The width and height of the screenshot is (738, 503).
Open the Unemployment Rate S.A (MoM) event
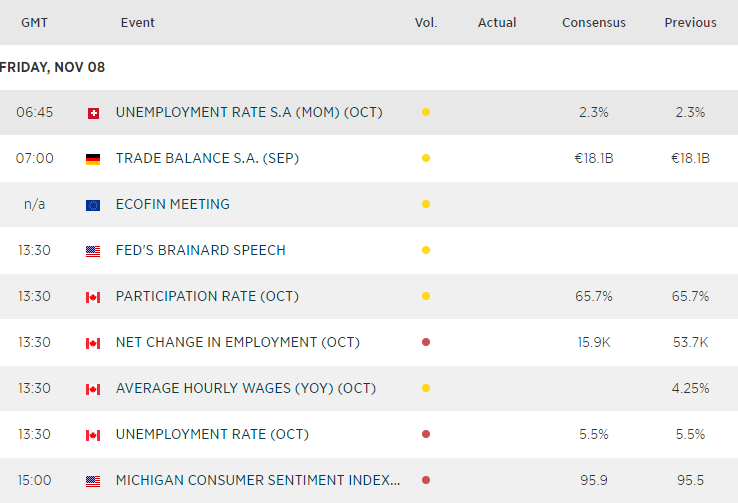[x=249, y=112]
